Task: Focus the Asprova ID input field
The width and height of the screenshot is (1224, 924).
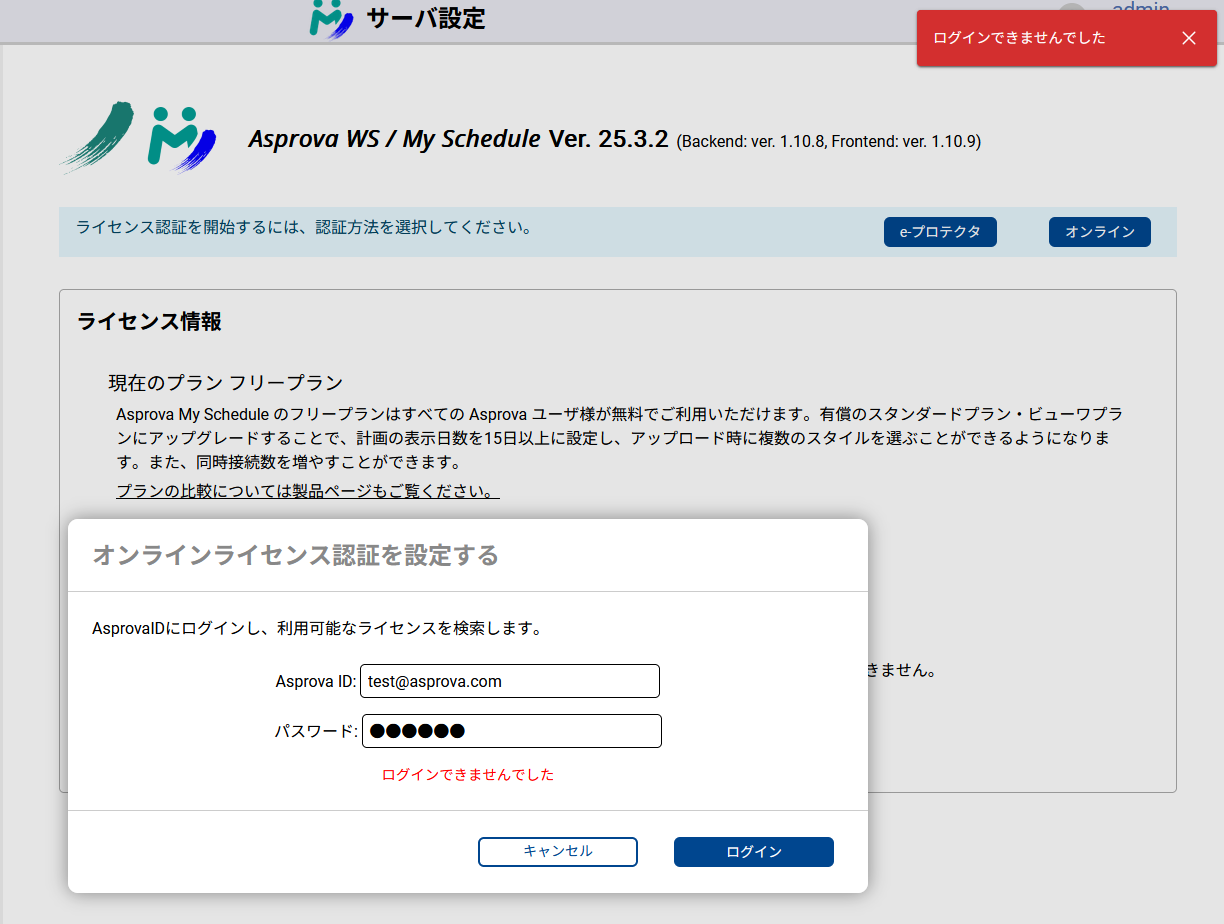Action: coord(510,681)
